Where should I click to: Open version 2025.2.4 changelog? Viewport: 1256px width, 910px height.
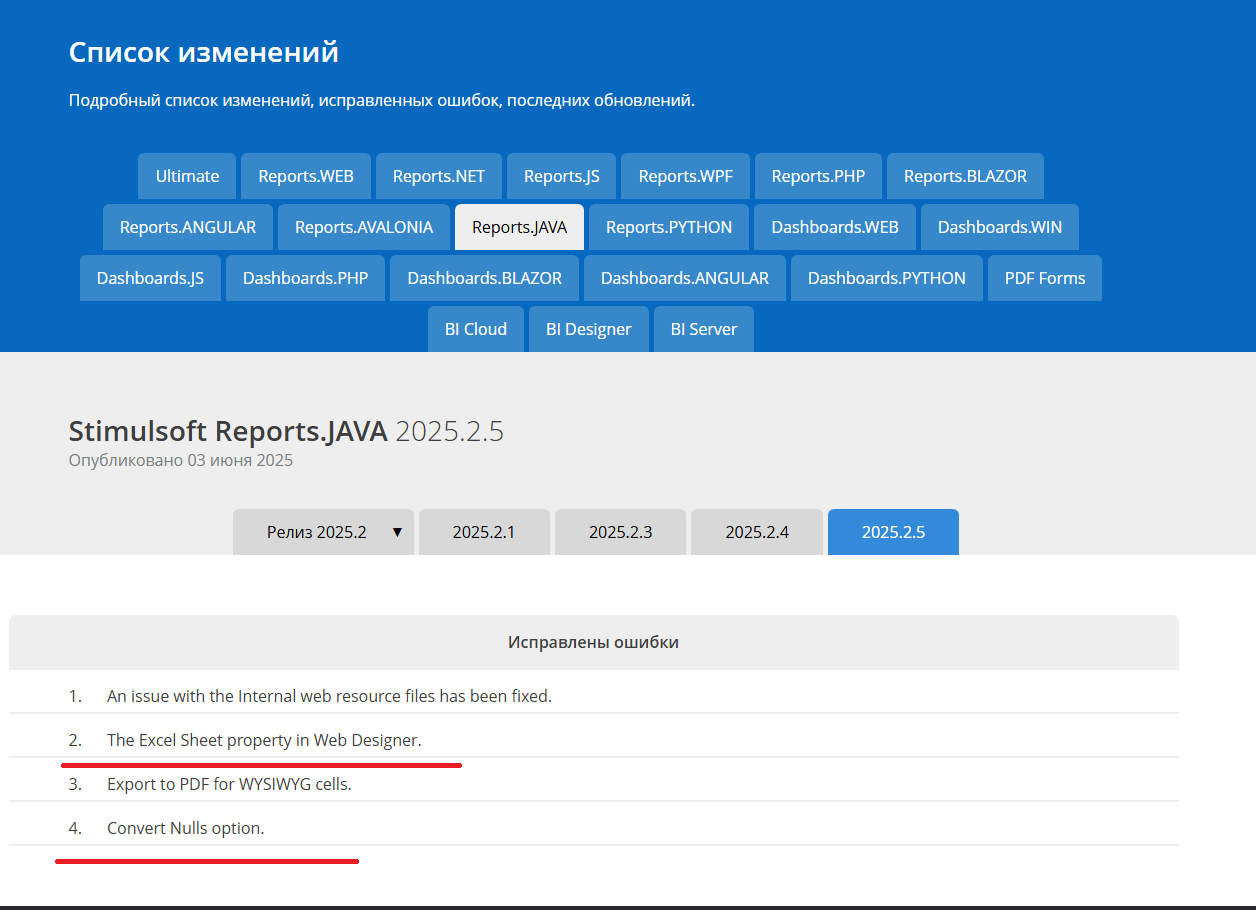point(757,532)
